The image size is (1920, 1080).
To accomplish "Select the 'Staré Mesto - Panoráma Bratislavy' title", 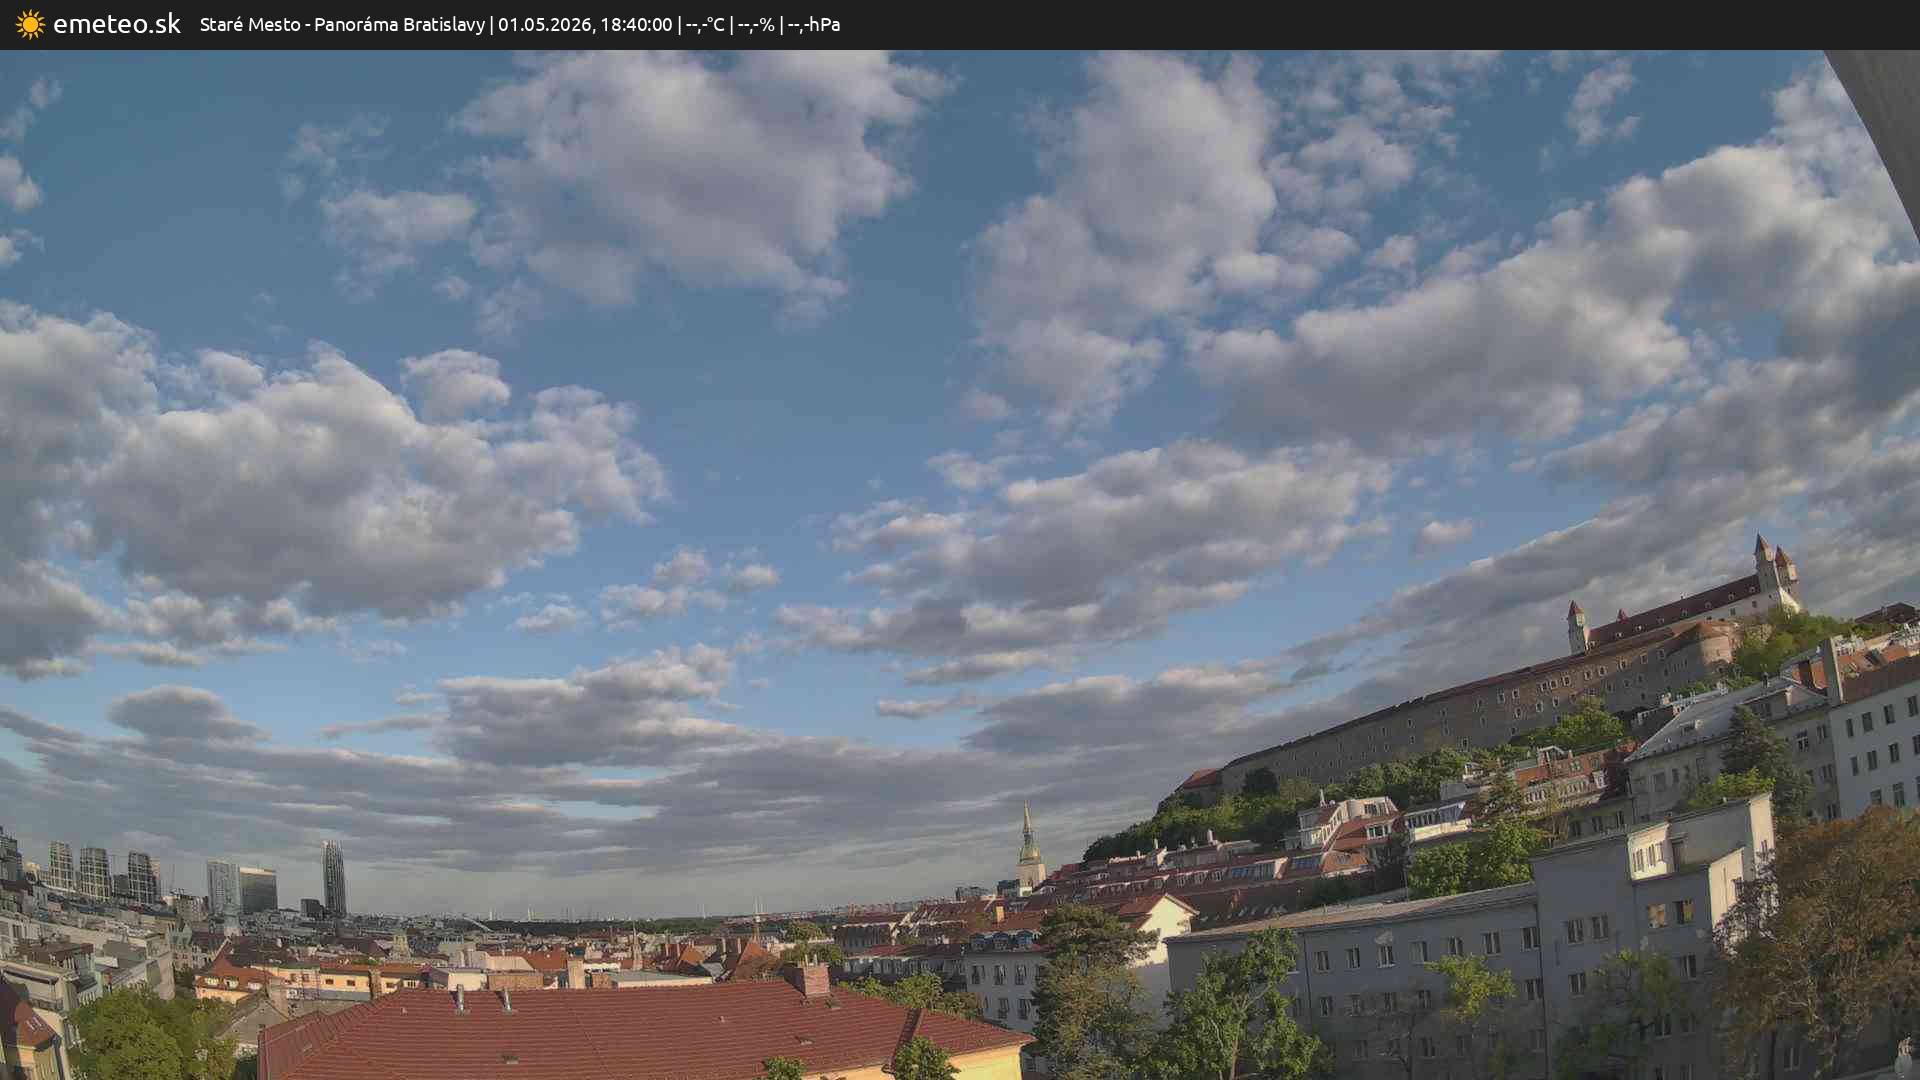I will 342,24.
